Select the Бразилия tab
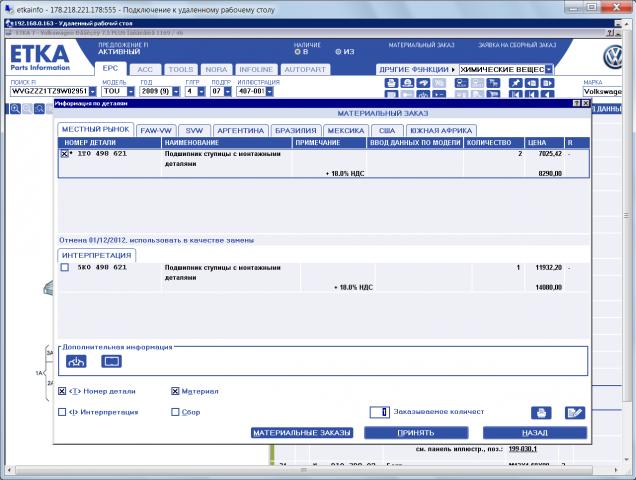The image size is (636, 480). pyautogui.click(x=296, y=131)
